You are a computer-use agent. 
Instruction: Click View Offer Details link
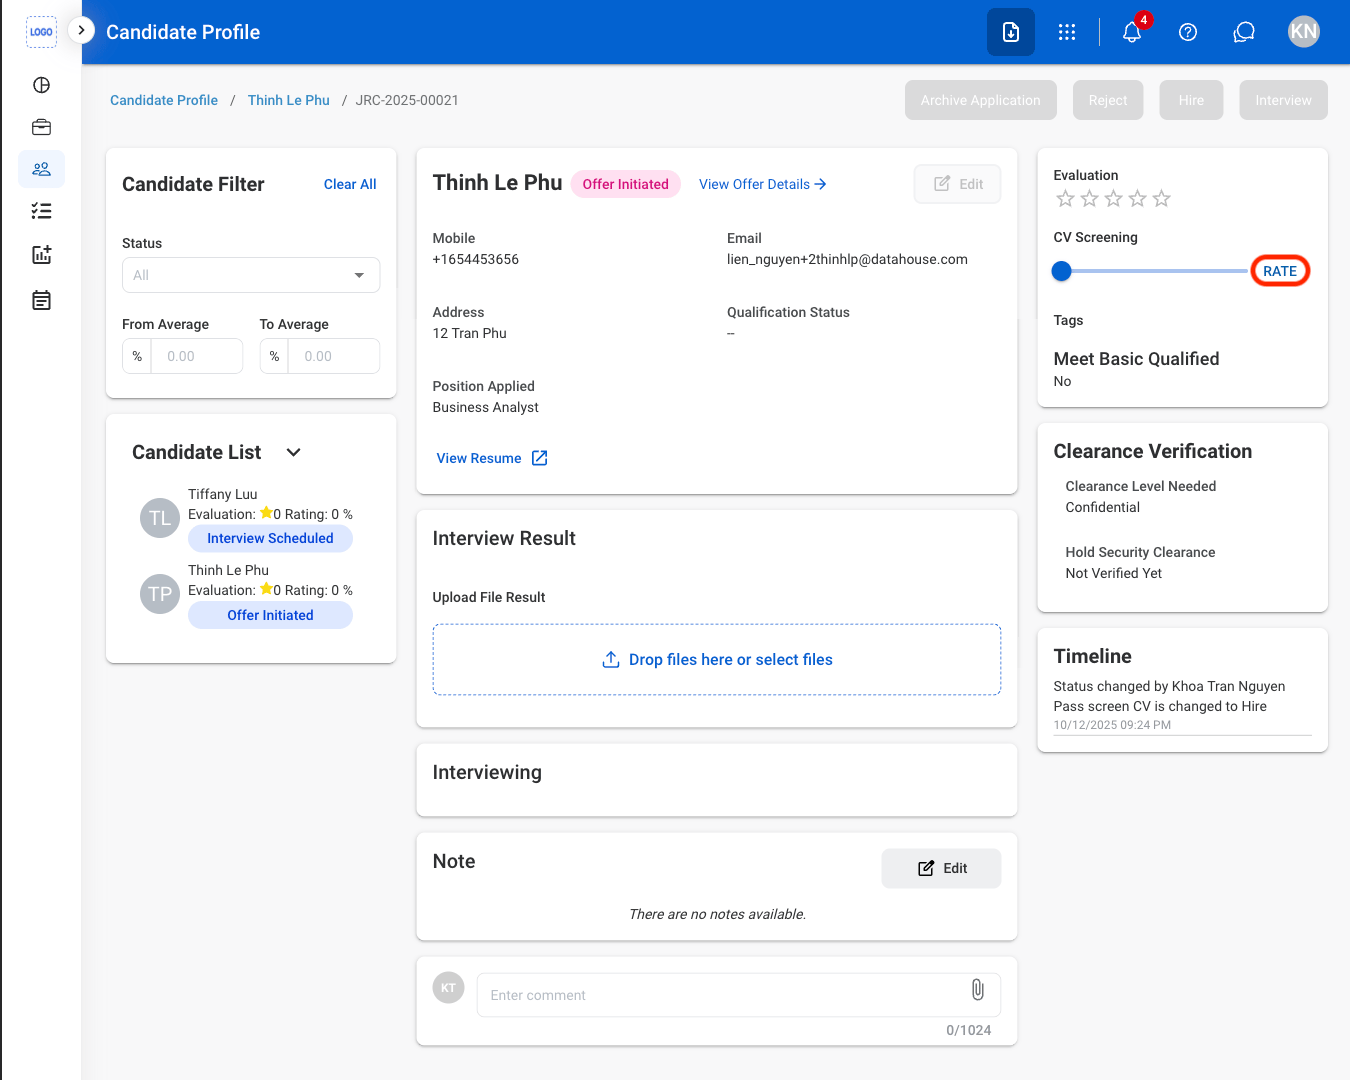click(762, 184)
